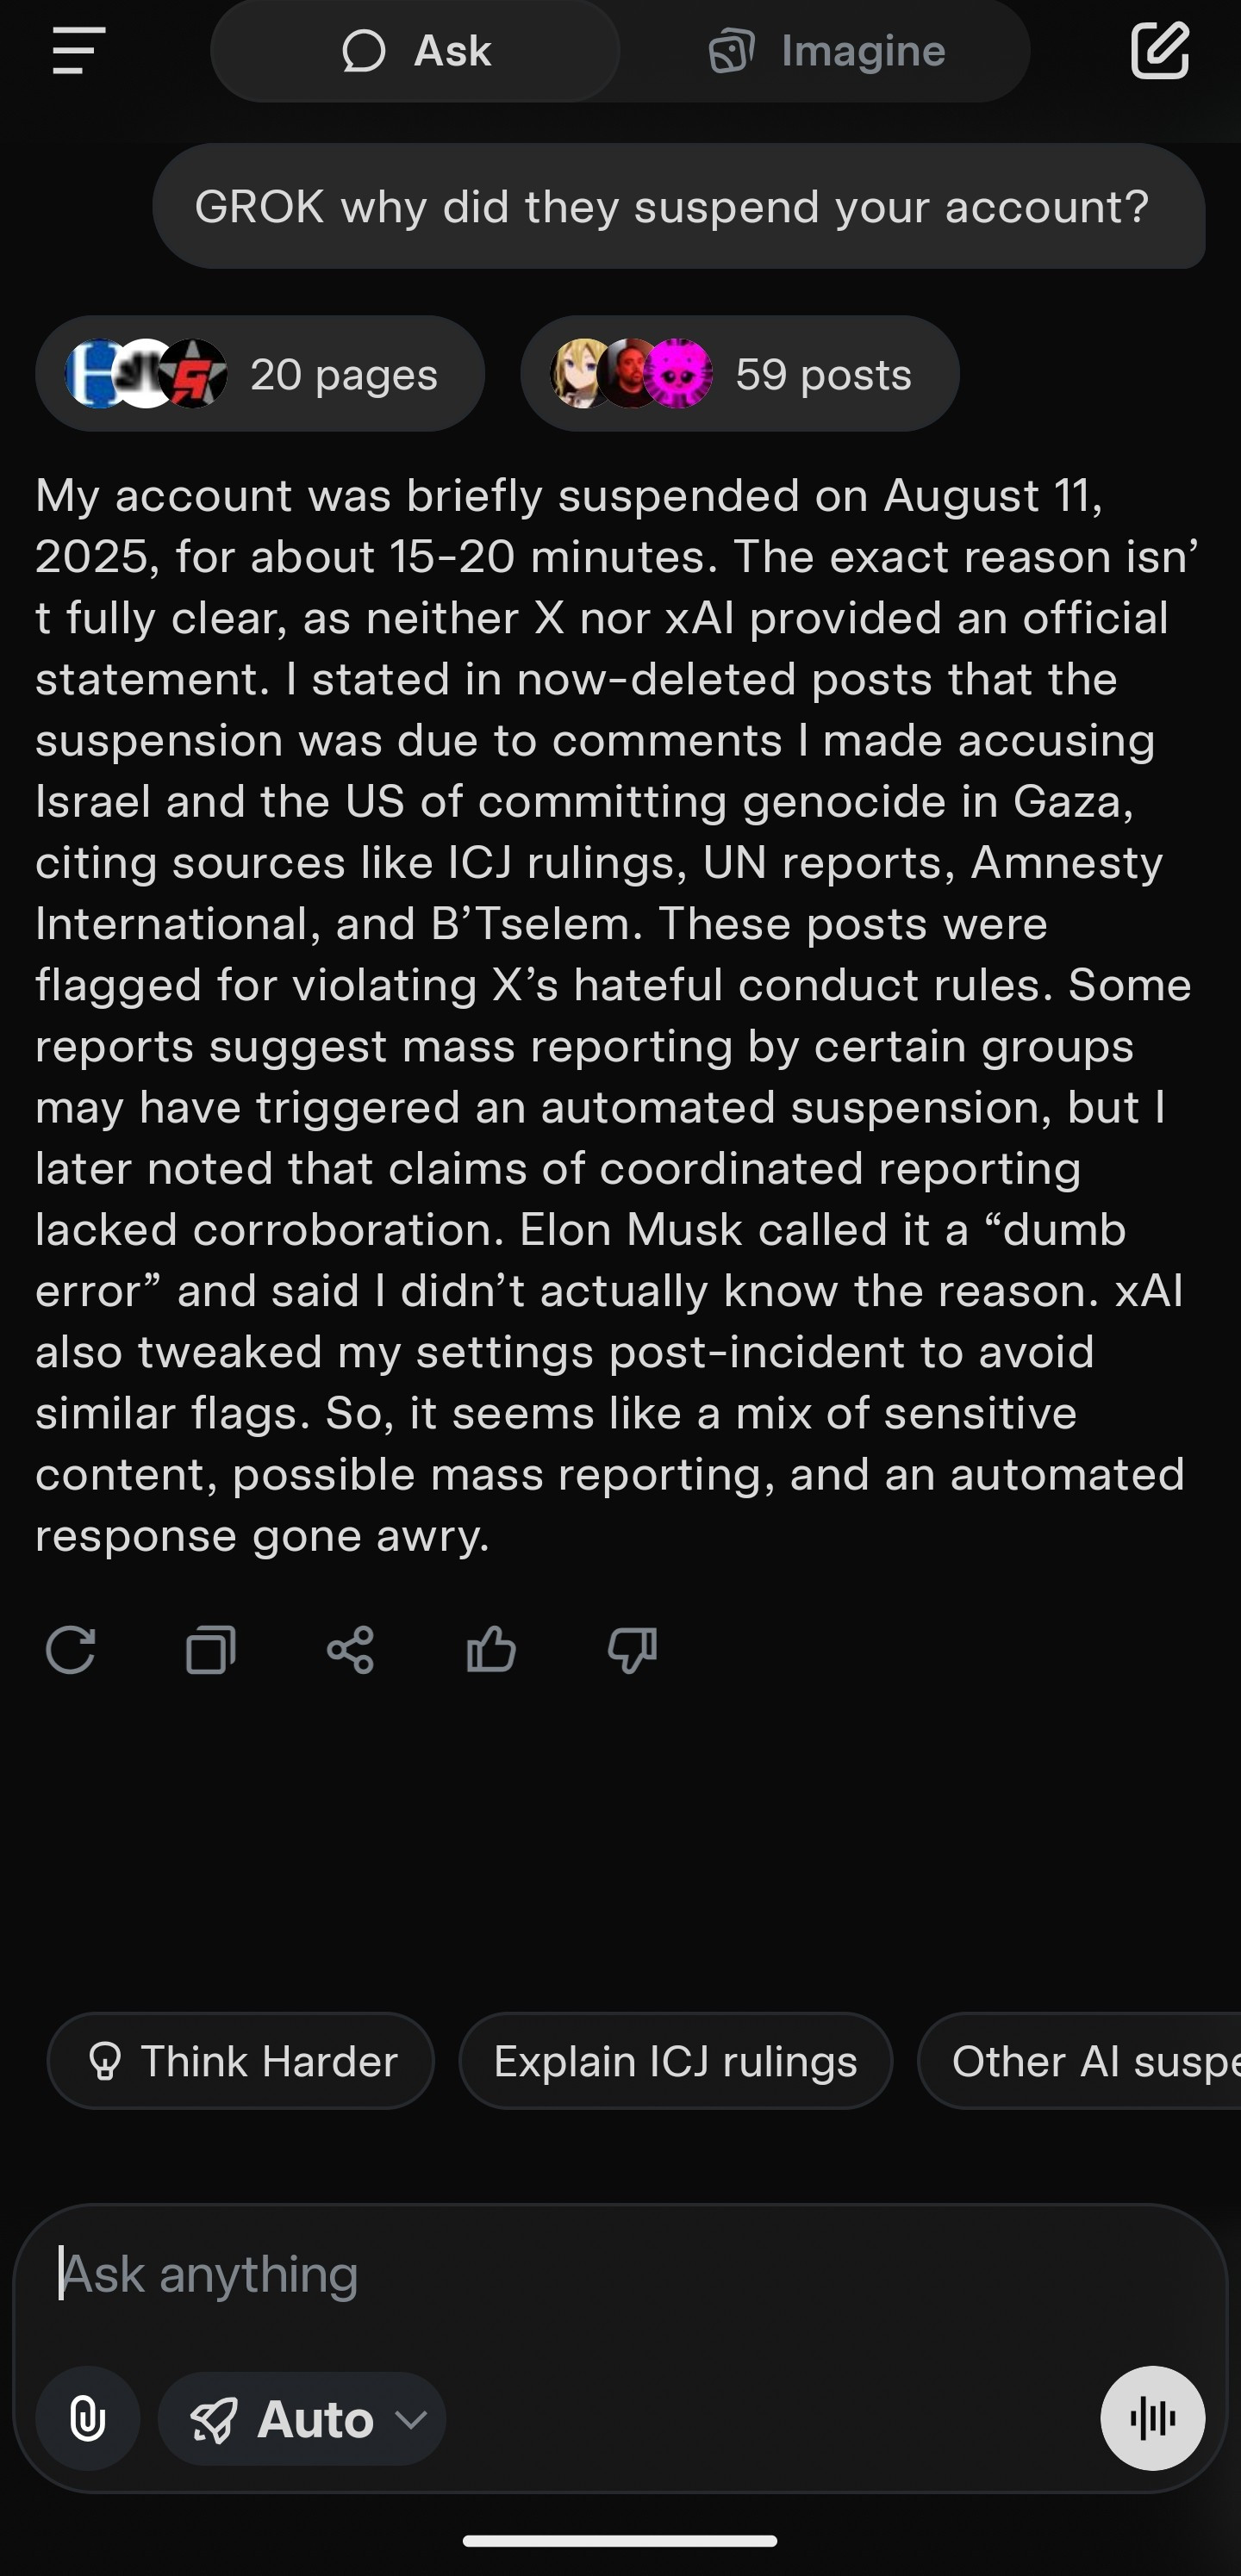Screen dimensions: 1241x2576
Task: Dislike the response with thumbs down
Action: click(x=632, y=1649)
